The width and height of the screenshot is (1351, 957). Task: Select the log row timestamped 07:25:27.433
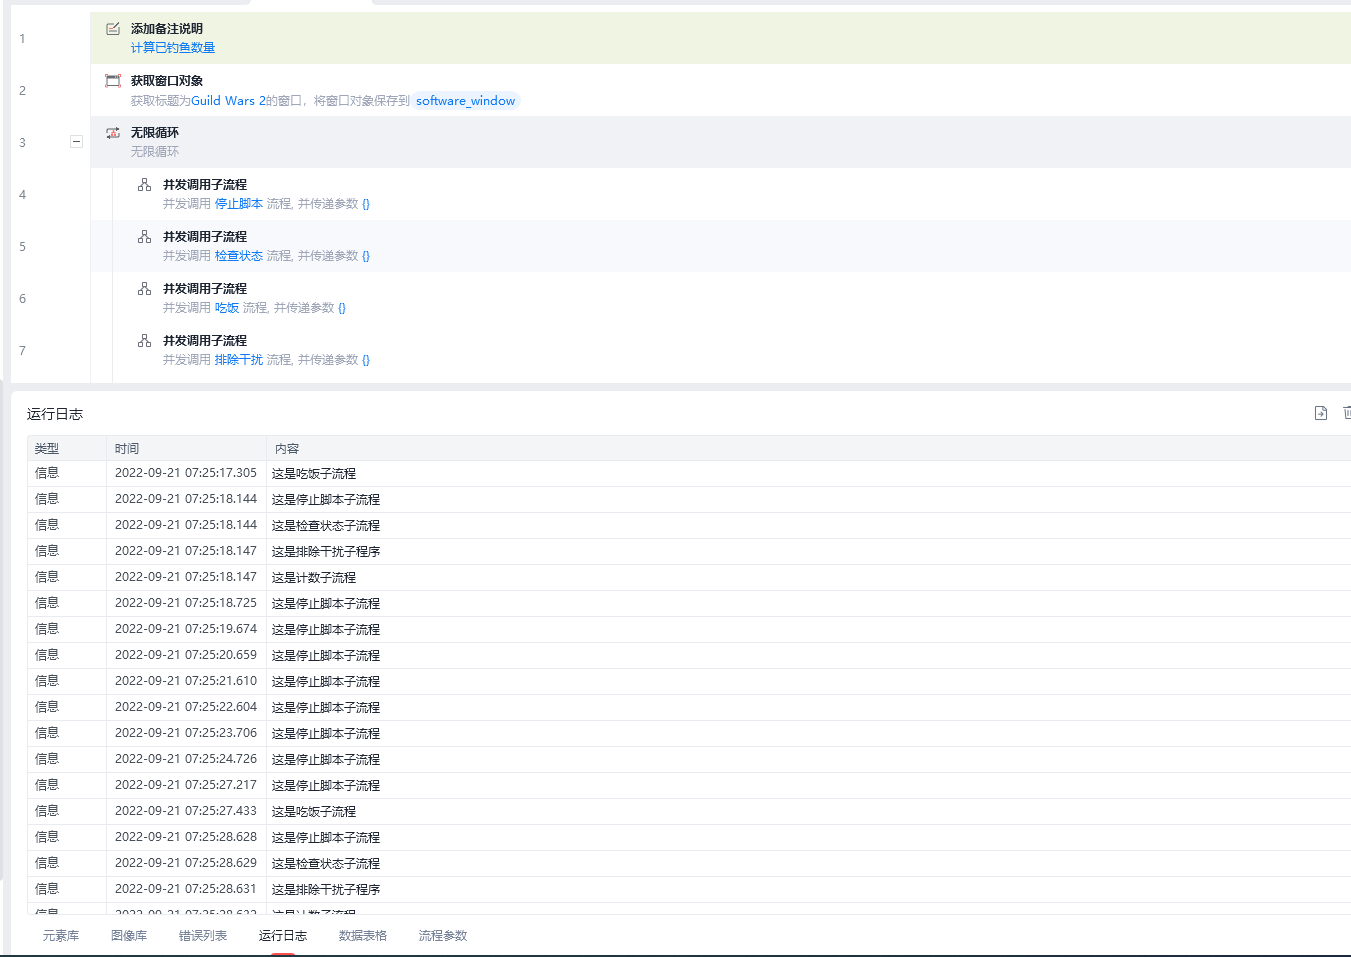(x=689, y=812)
